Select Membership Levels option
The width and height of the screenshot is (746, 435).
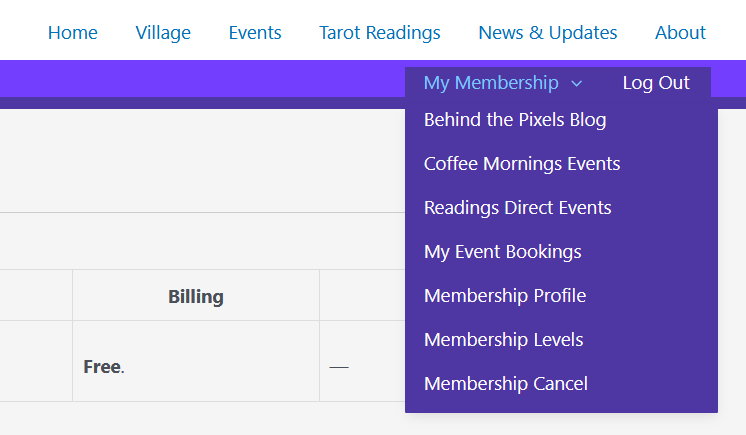504,340
